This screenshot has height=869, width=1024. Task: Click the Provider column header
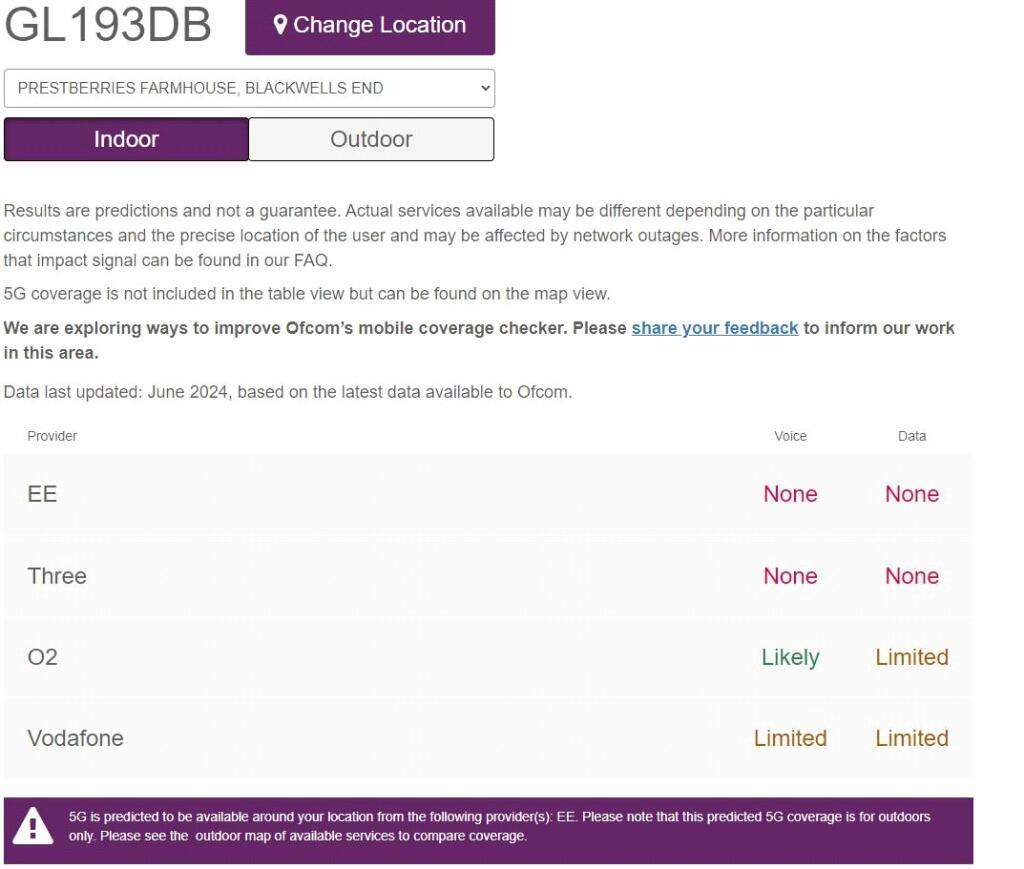52,436
